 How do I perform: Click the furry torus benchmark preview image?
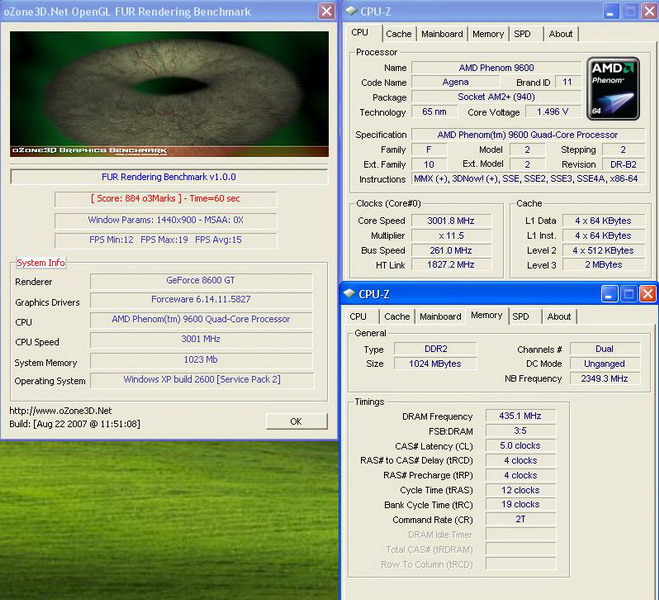[x=169, y=94]
